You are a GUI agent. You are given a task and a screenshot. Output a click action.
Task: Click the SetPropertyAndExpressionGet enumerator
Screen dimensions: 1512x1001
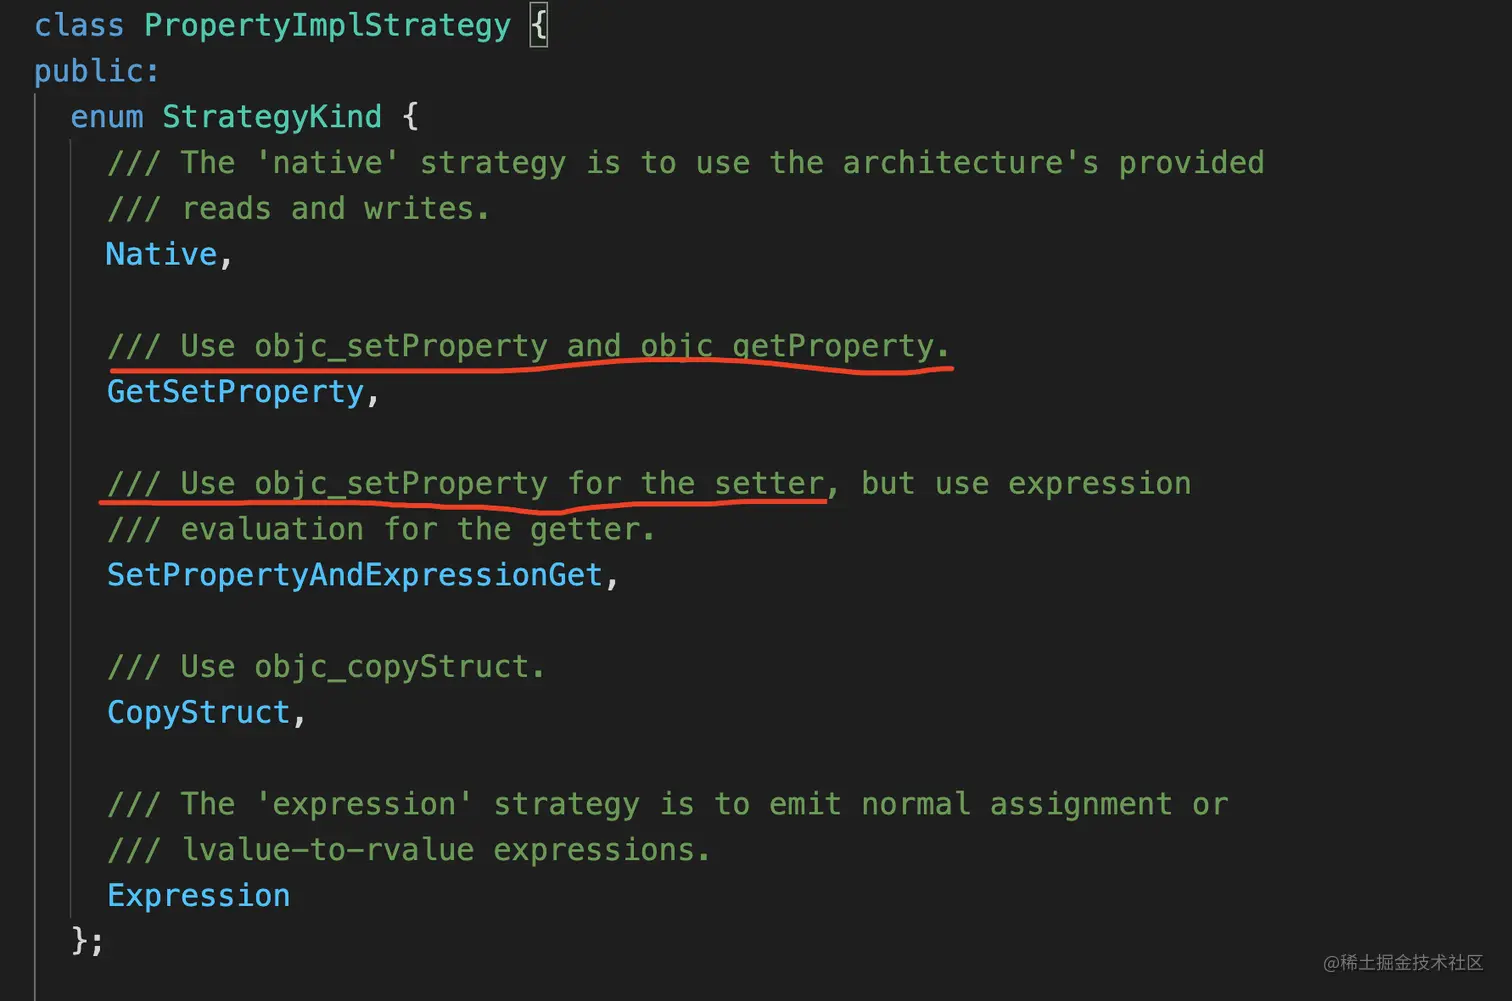coord(355,575)
